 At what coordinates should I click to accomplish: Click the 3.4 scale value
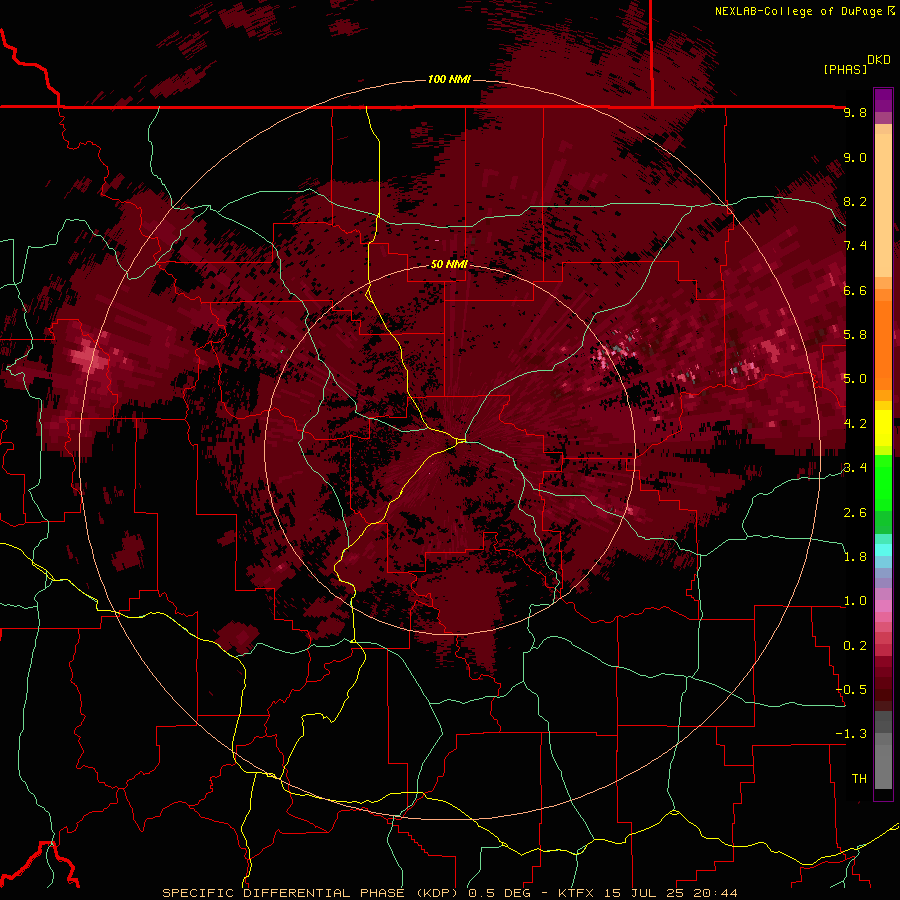(x=855, y=468)
